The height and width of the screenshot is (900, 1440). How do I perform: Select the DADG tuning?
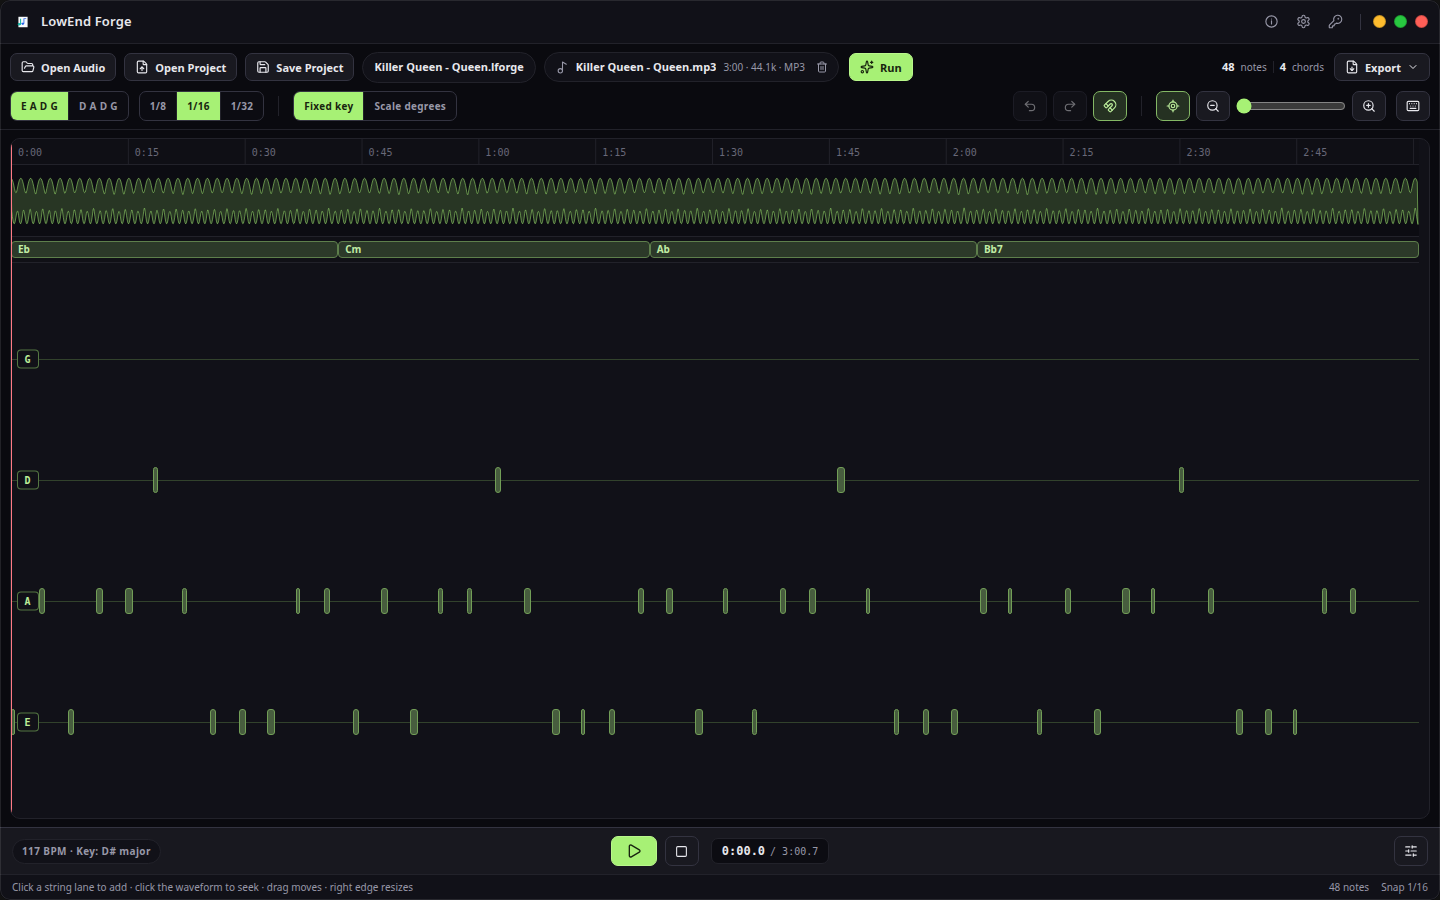(x=98, y=106)
